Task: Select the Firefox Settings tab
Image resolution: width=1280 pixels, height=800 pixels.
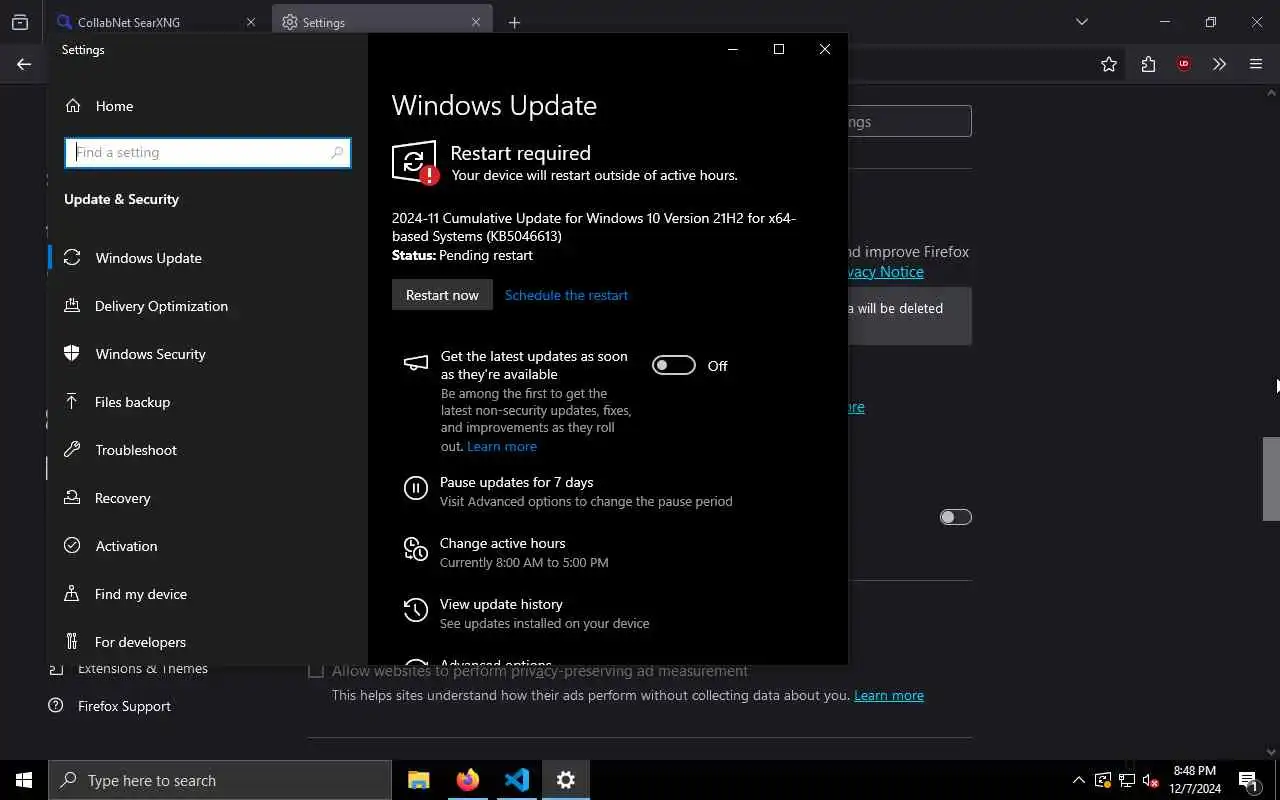Action: [382, 22]
